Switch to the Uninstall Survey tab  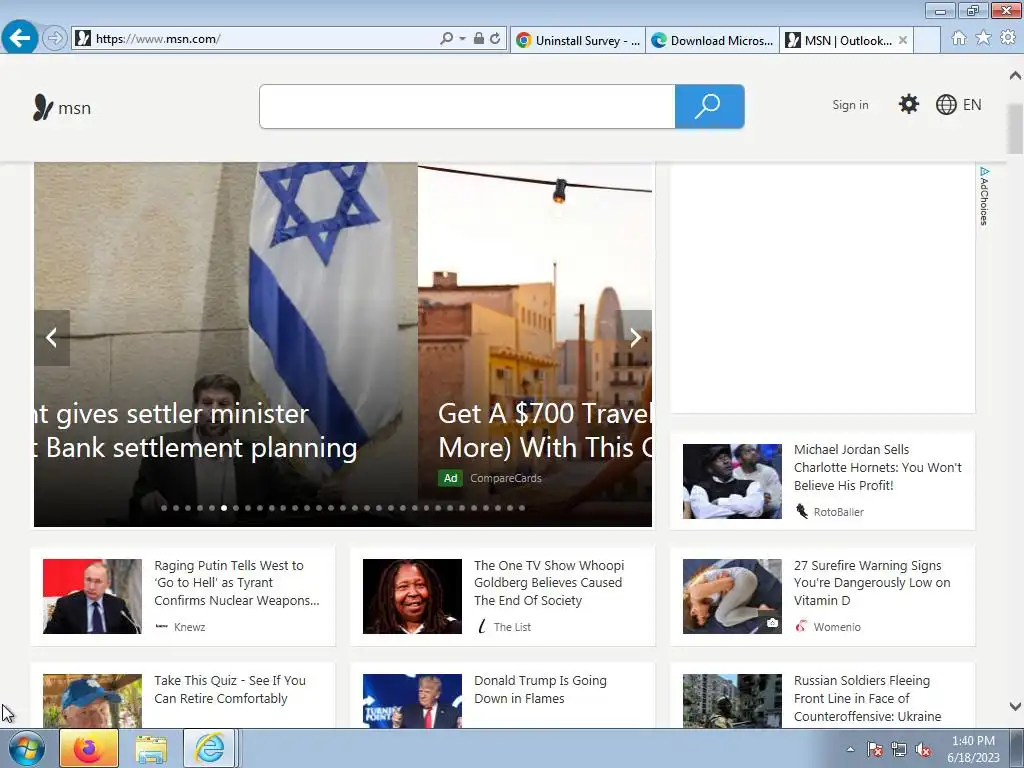[x=578, y=40]
